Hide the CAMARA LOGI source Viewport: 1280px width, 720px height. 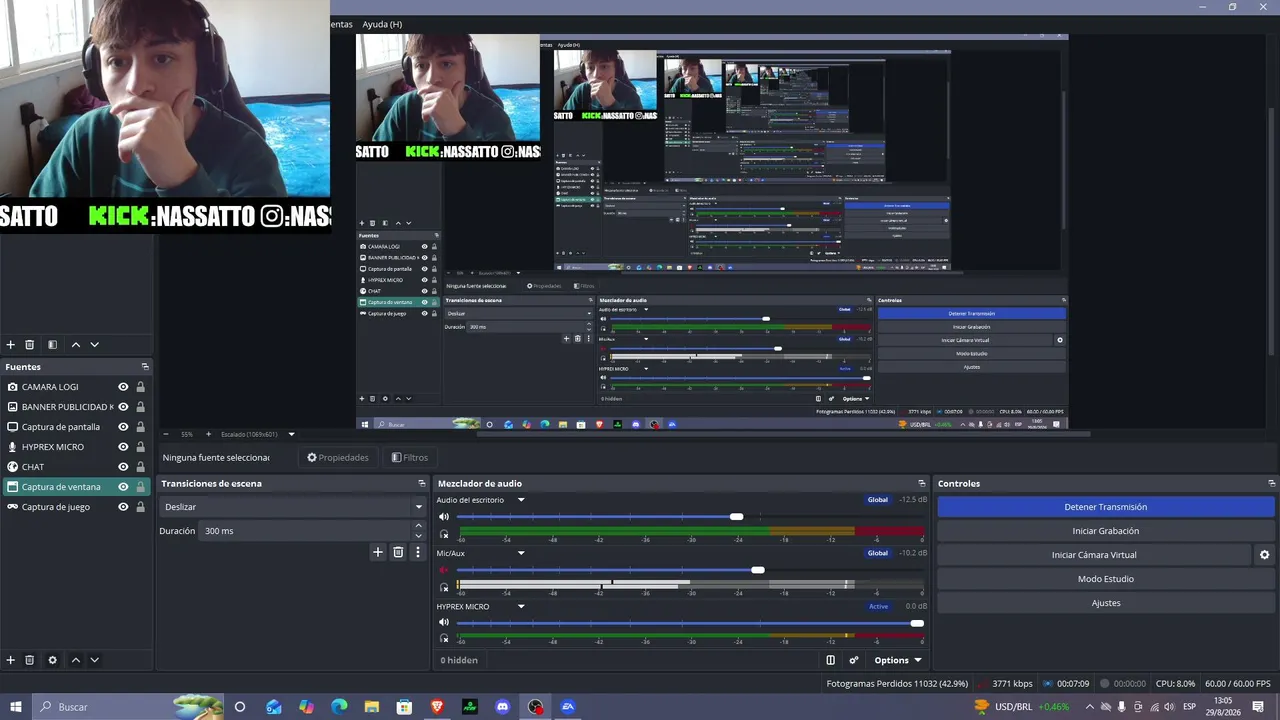[123, 387]
